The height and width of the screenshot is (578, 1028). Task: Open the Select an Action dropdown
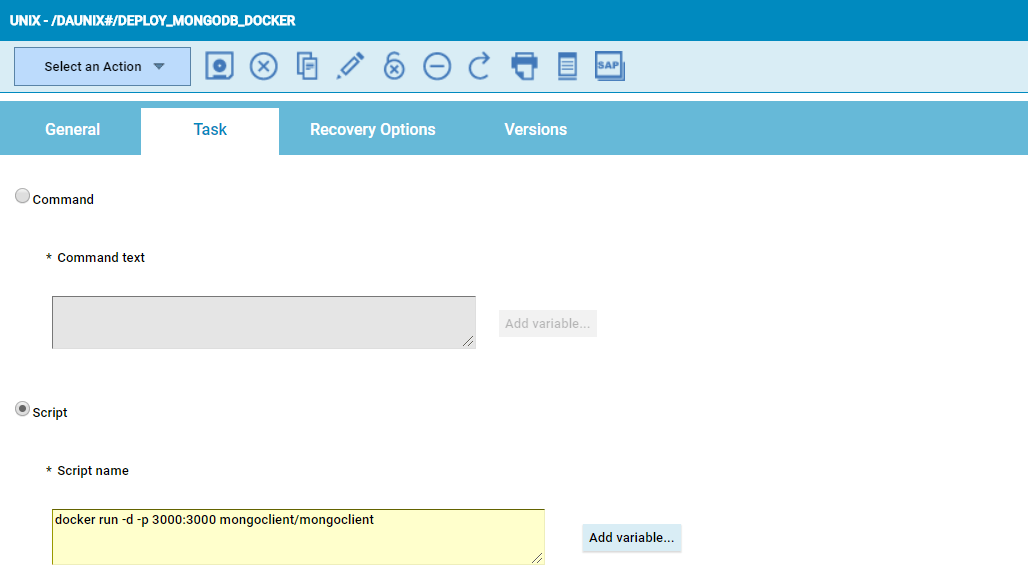(102, 66)
